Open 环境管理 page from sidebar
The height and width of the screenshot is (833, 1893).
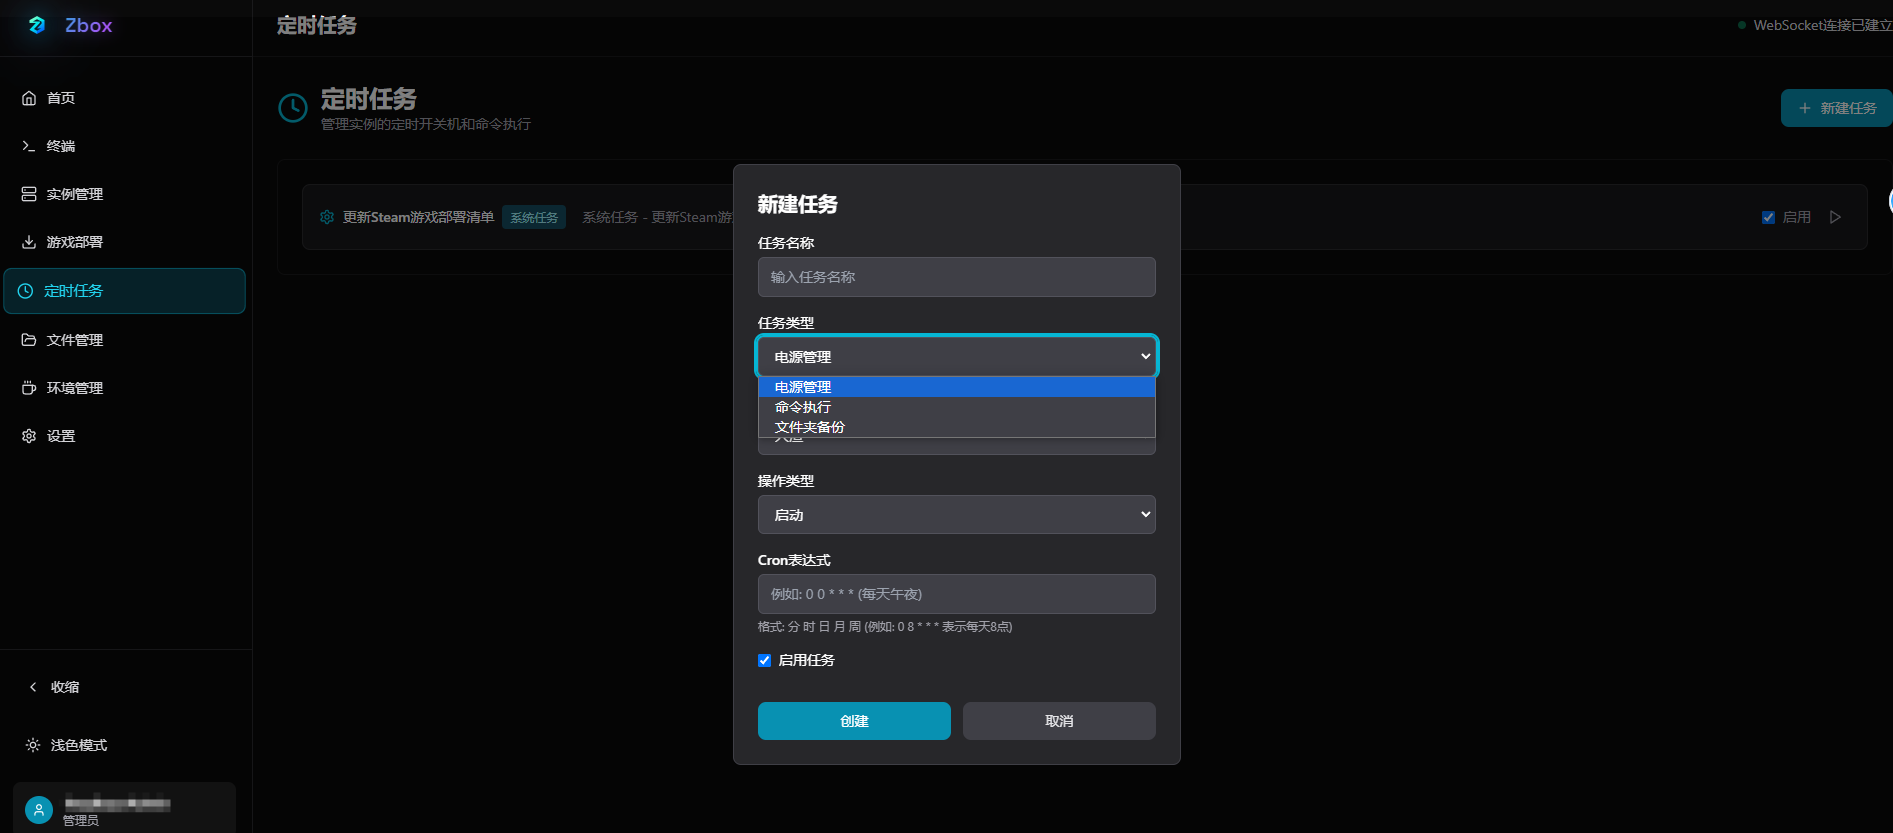tap(125, 388)
